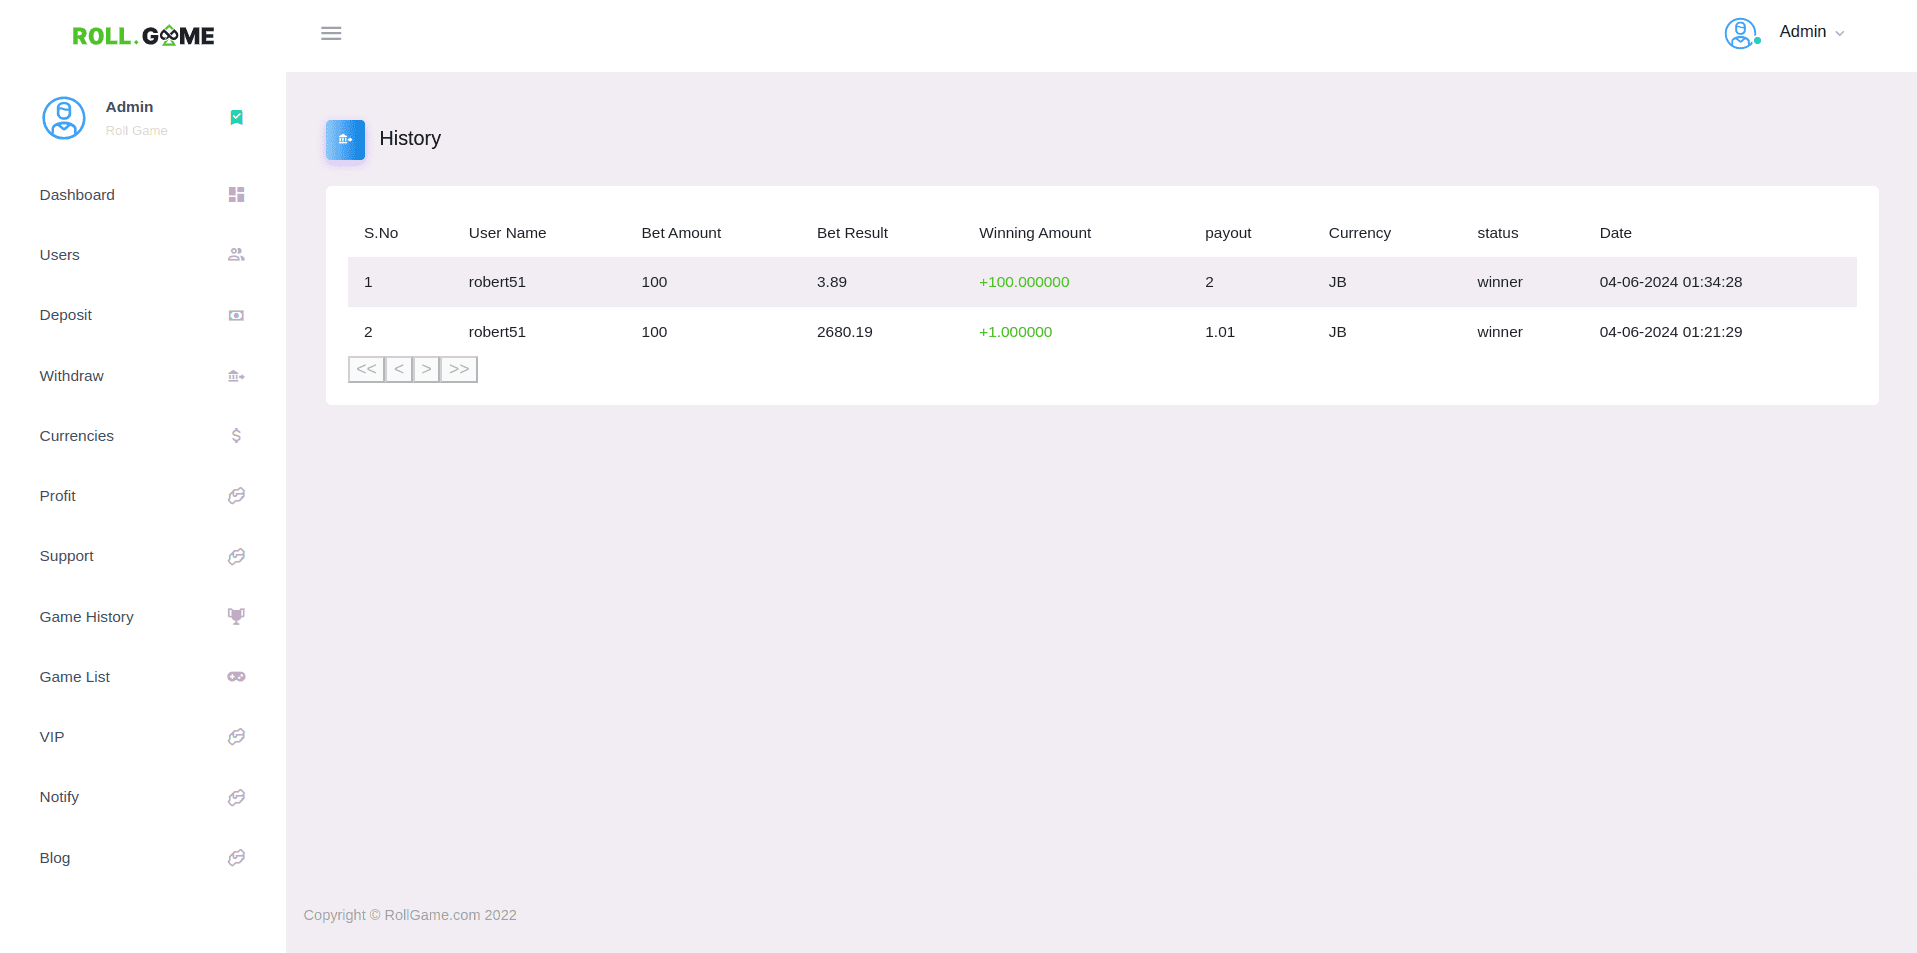Click the Users people icon
The width and height of the screenshot is (1917, 953).
click(236, 255)
